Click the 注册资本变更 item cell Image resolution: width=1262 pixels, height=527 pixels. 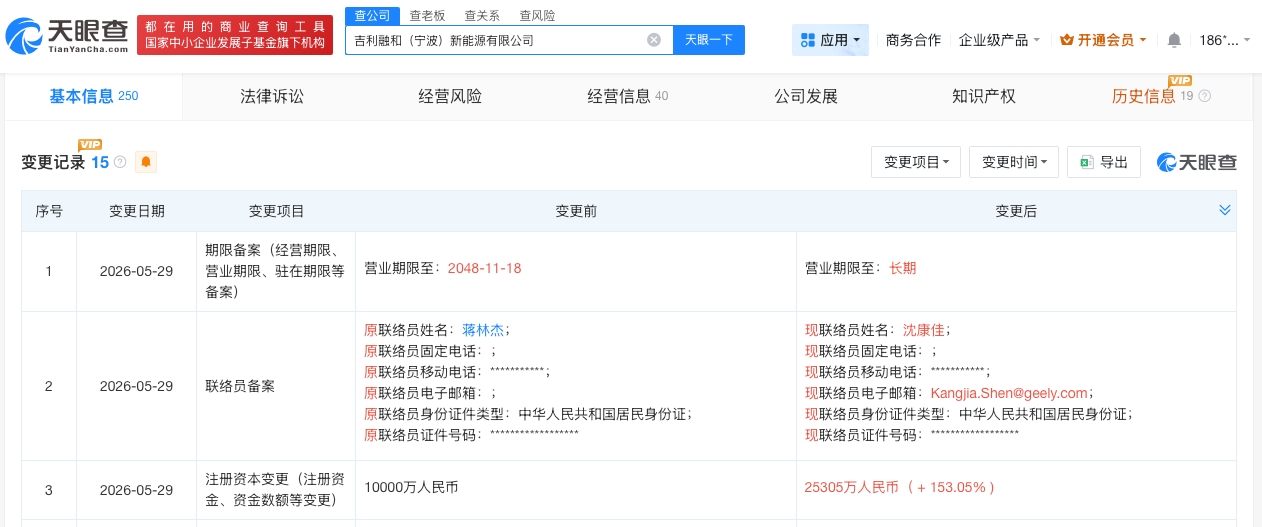(276, 490)
